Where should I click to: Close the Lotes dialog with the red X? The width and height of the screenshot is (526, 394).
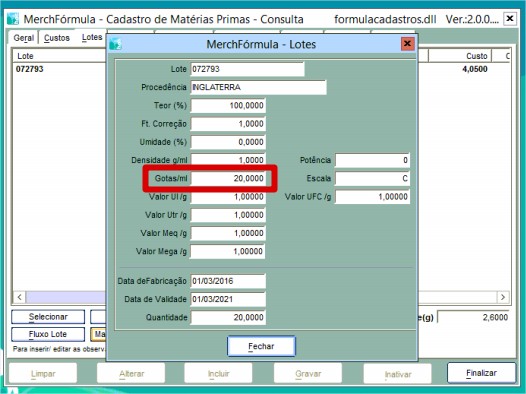pos(408,44)
